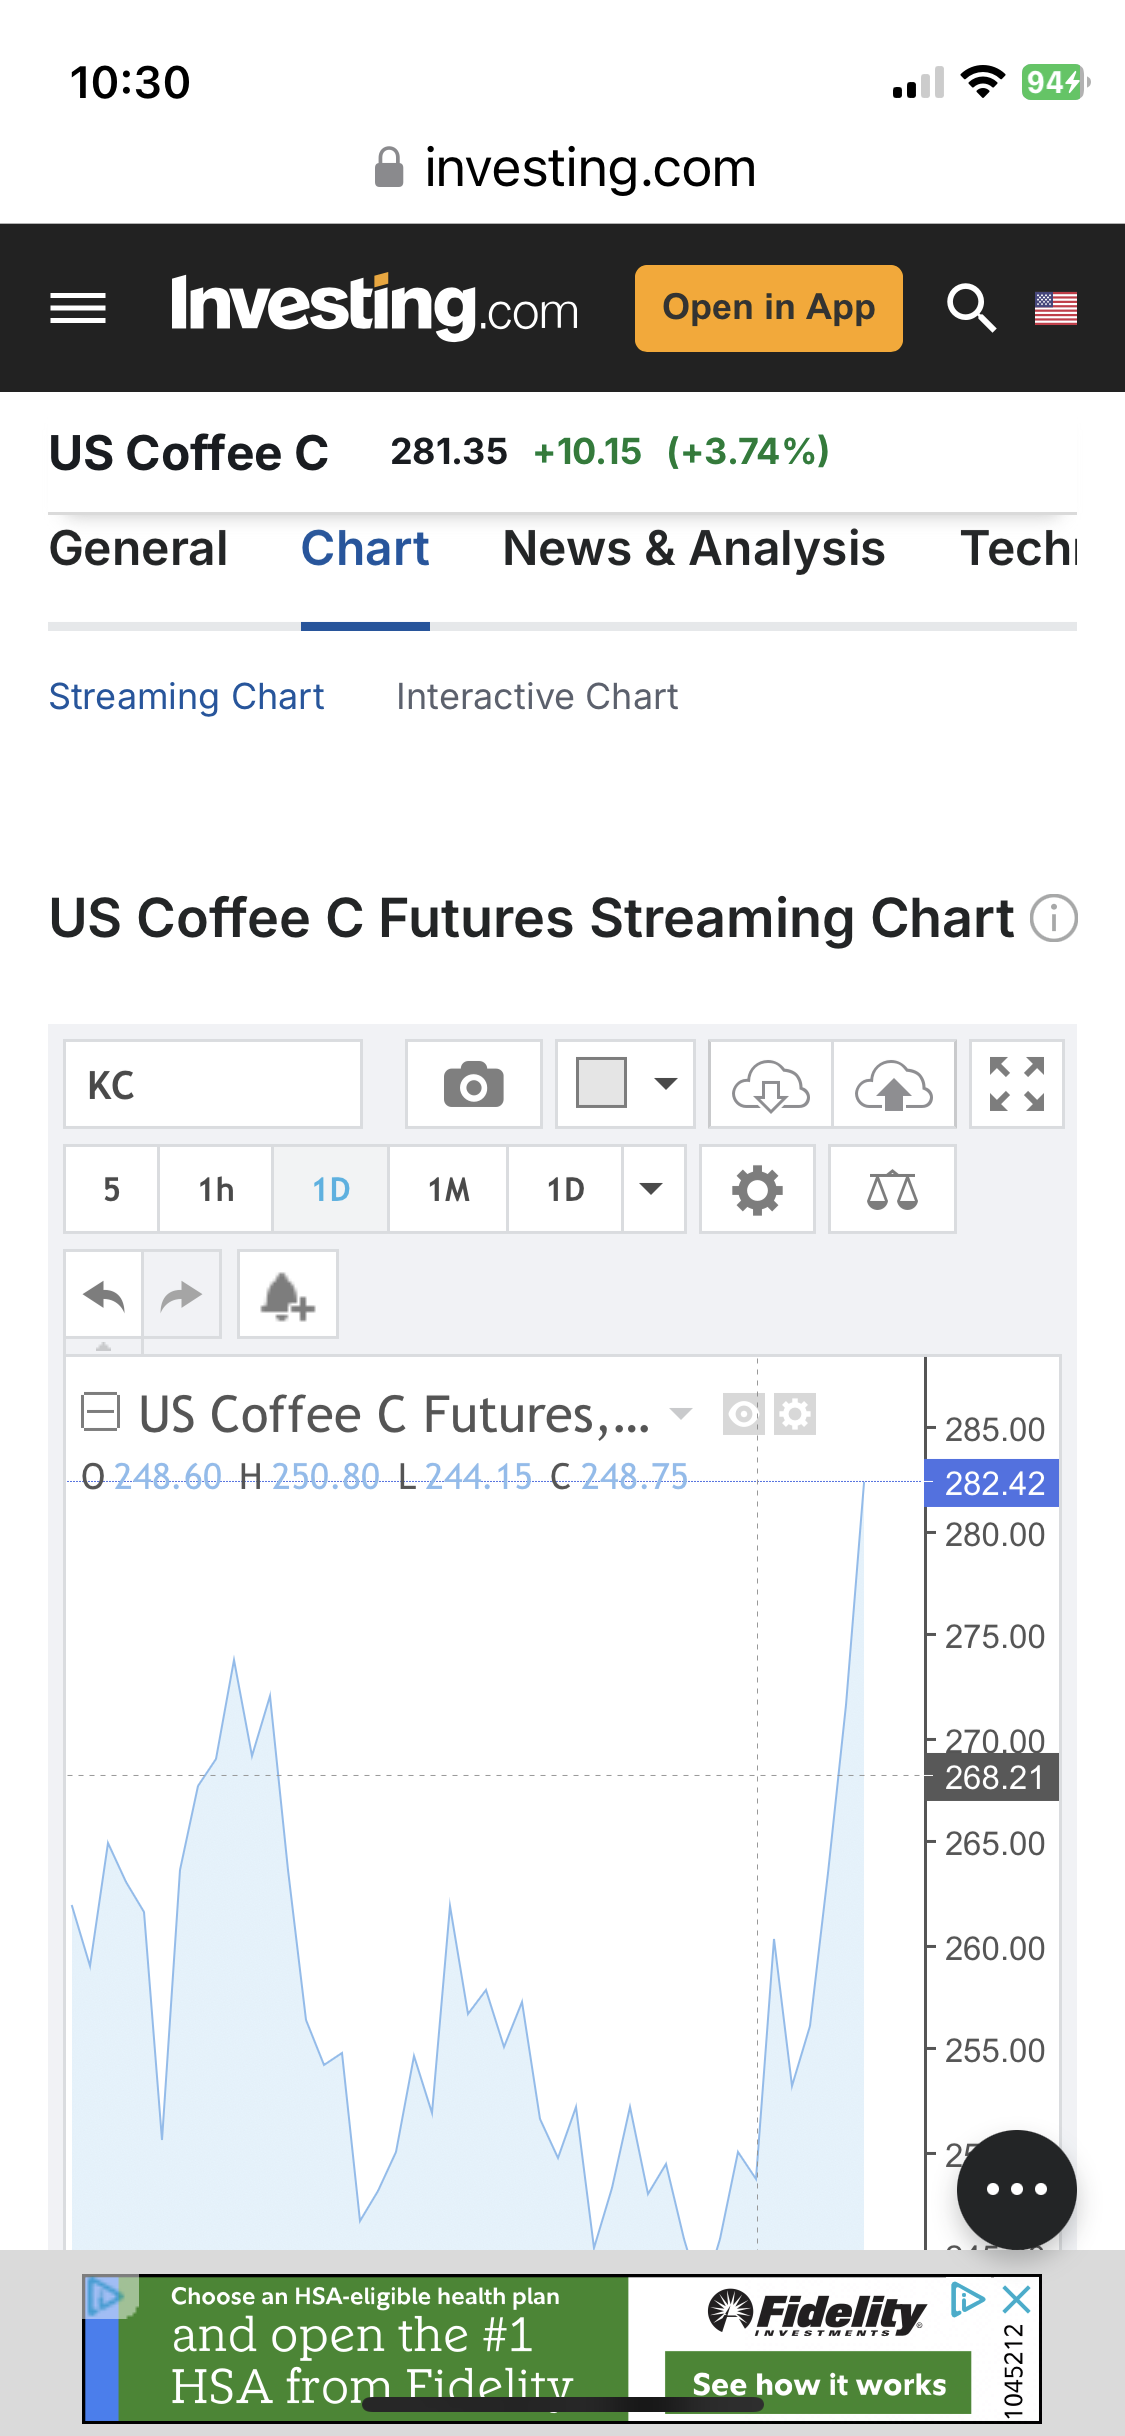1125x2436 pixels.
Task: Open the General tab
Action: coord(139,549)
